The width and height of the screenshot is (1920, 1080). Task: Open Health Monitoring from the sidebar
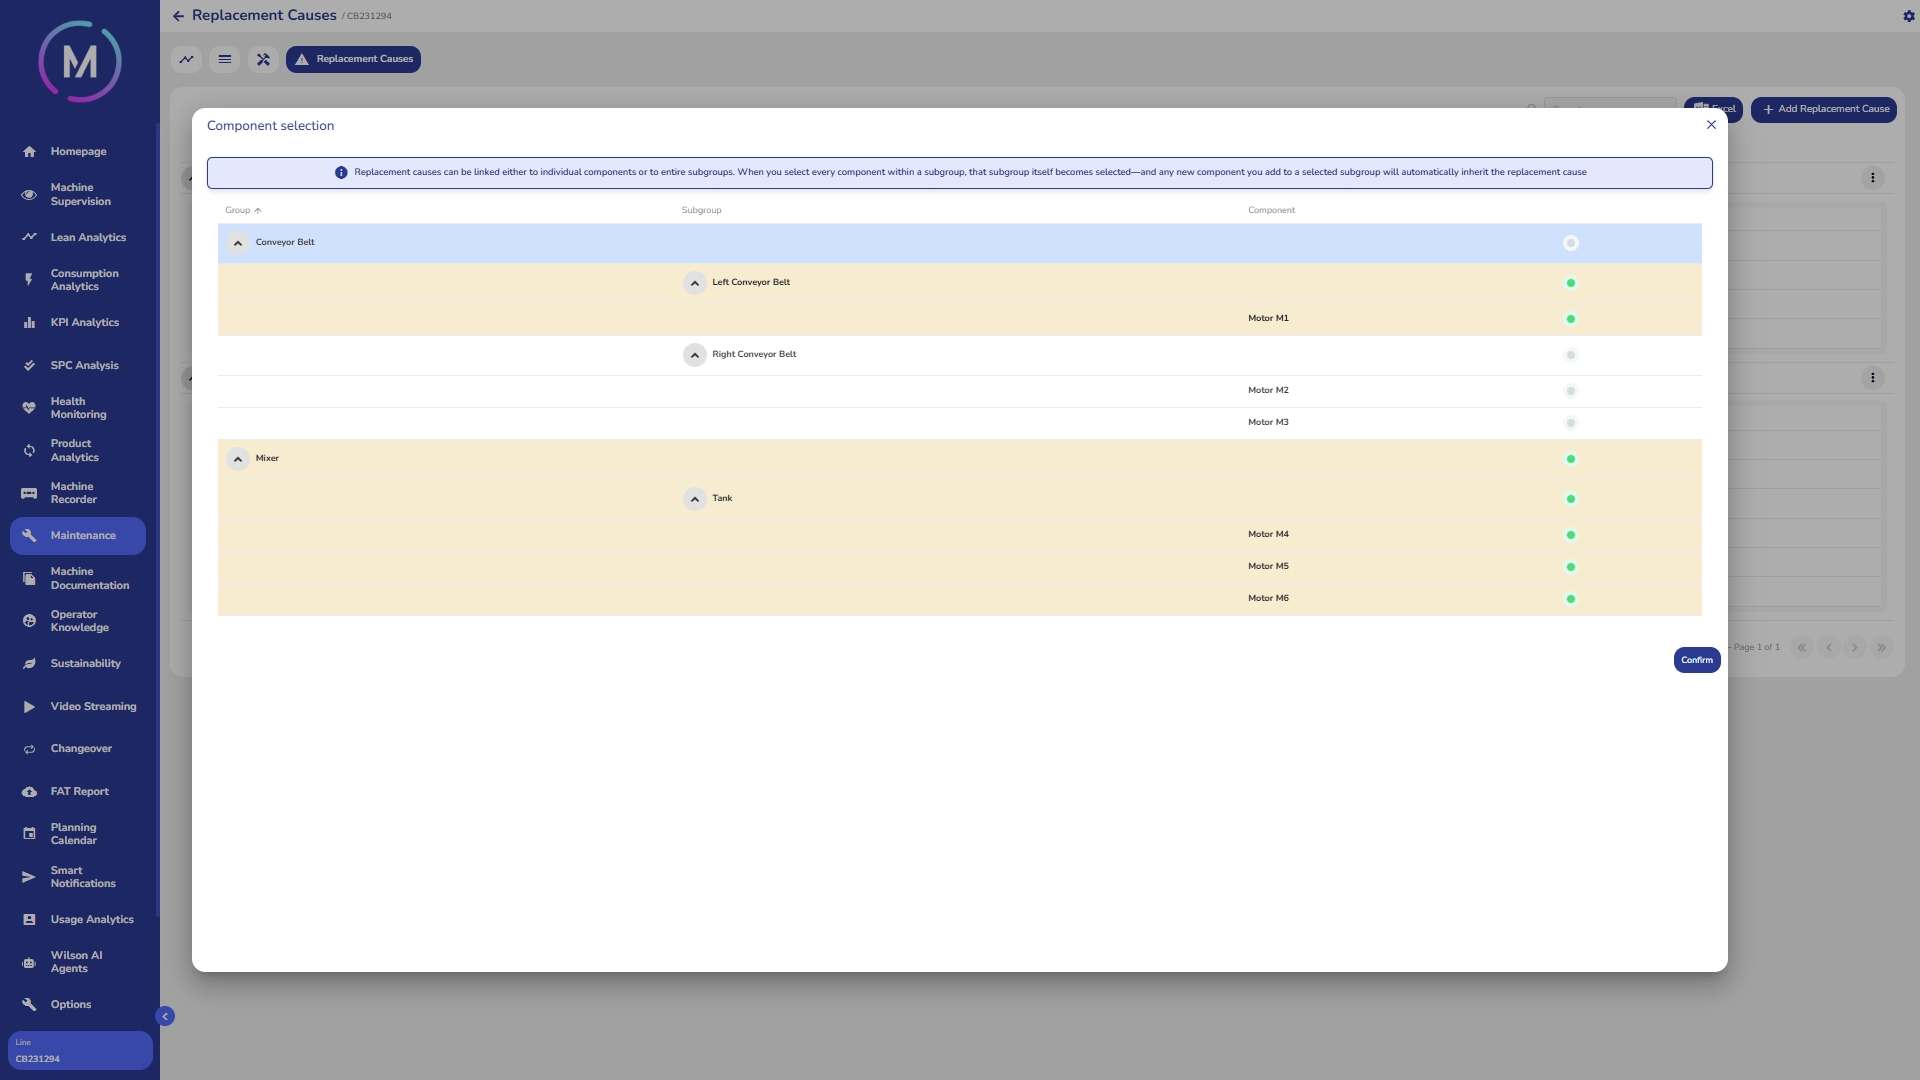(78, 408)
